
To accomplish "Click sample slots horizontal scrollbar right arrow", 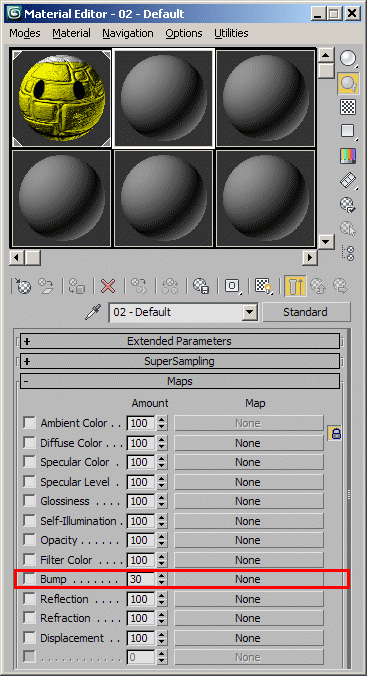I will click(310, 258).
